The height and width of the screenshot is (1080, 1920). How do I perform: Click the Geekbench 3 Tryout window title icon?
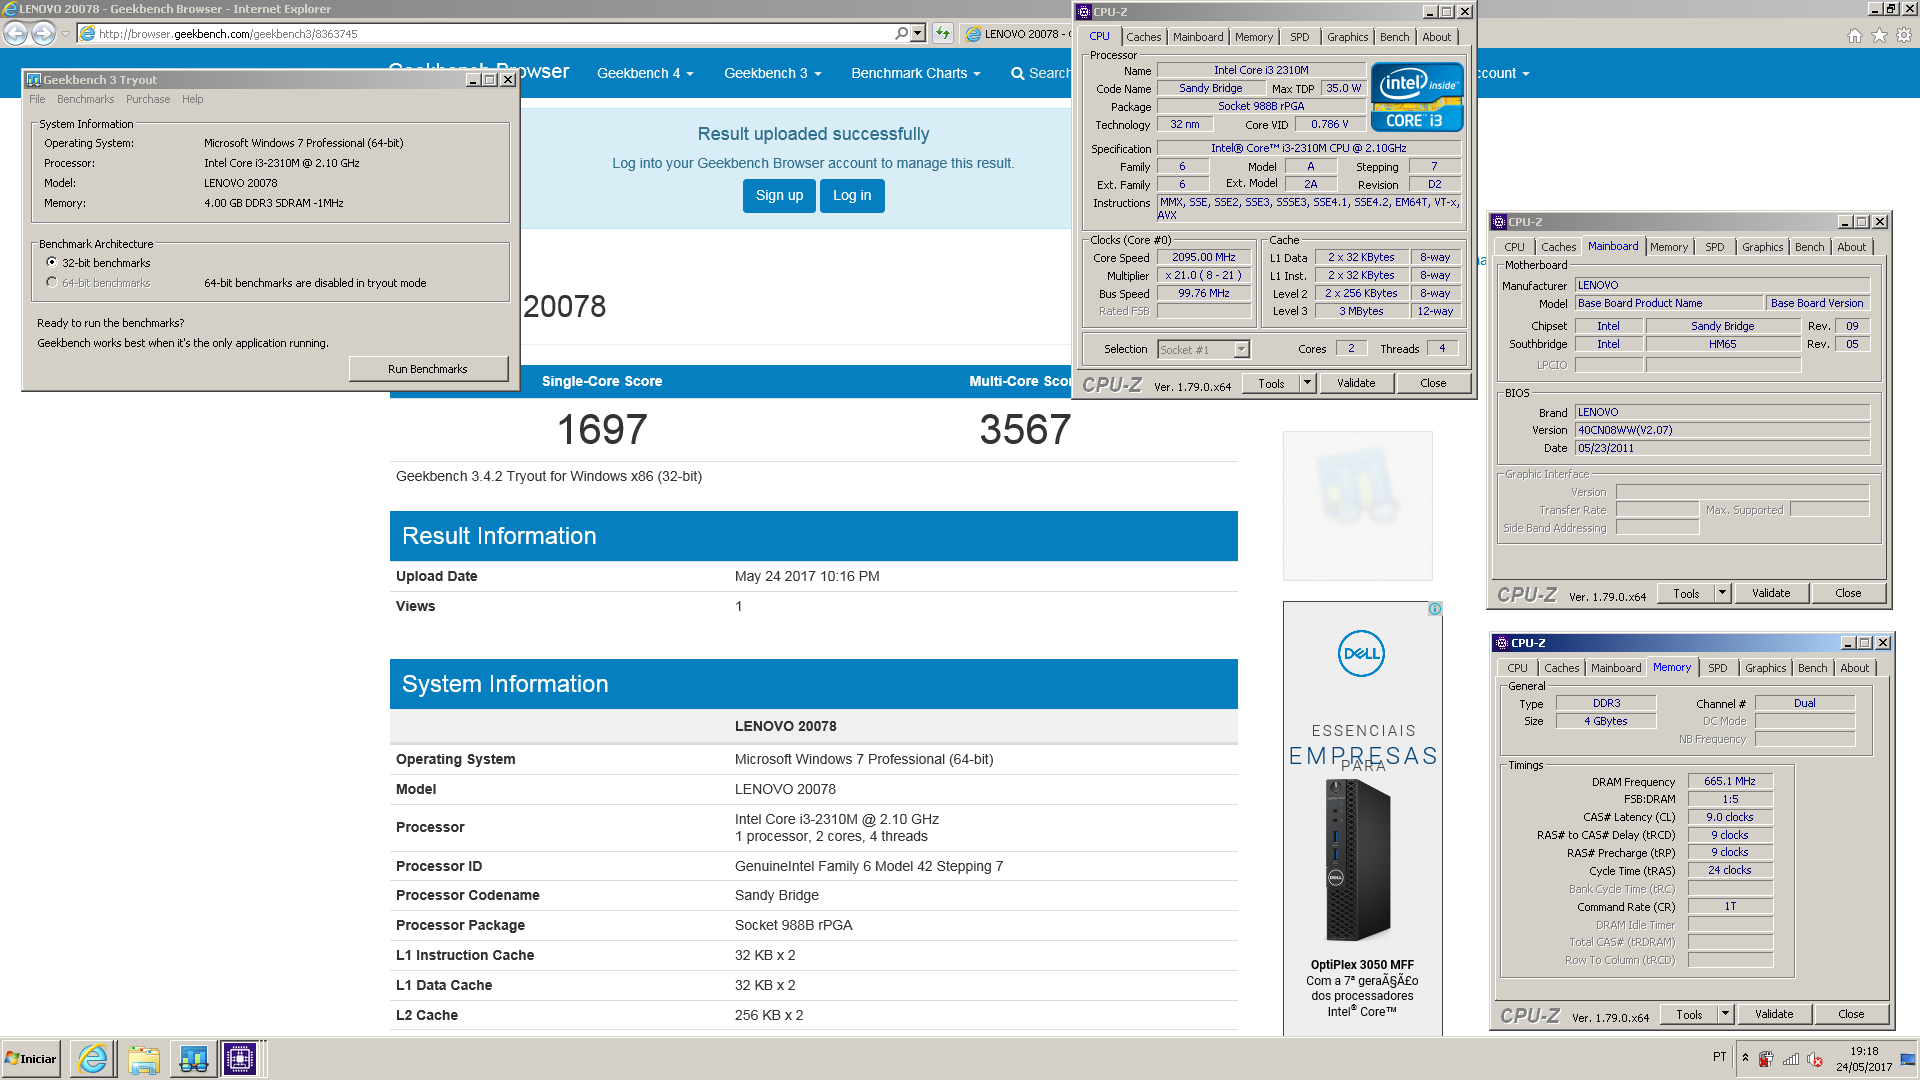[33, 80]
